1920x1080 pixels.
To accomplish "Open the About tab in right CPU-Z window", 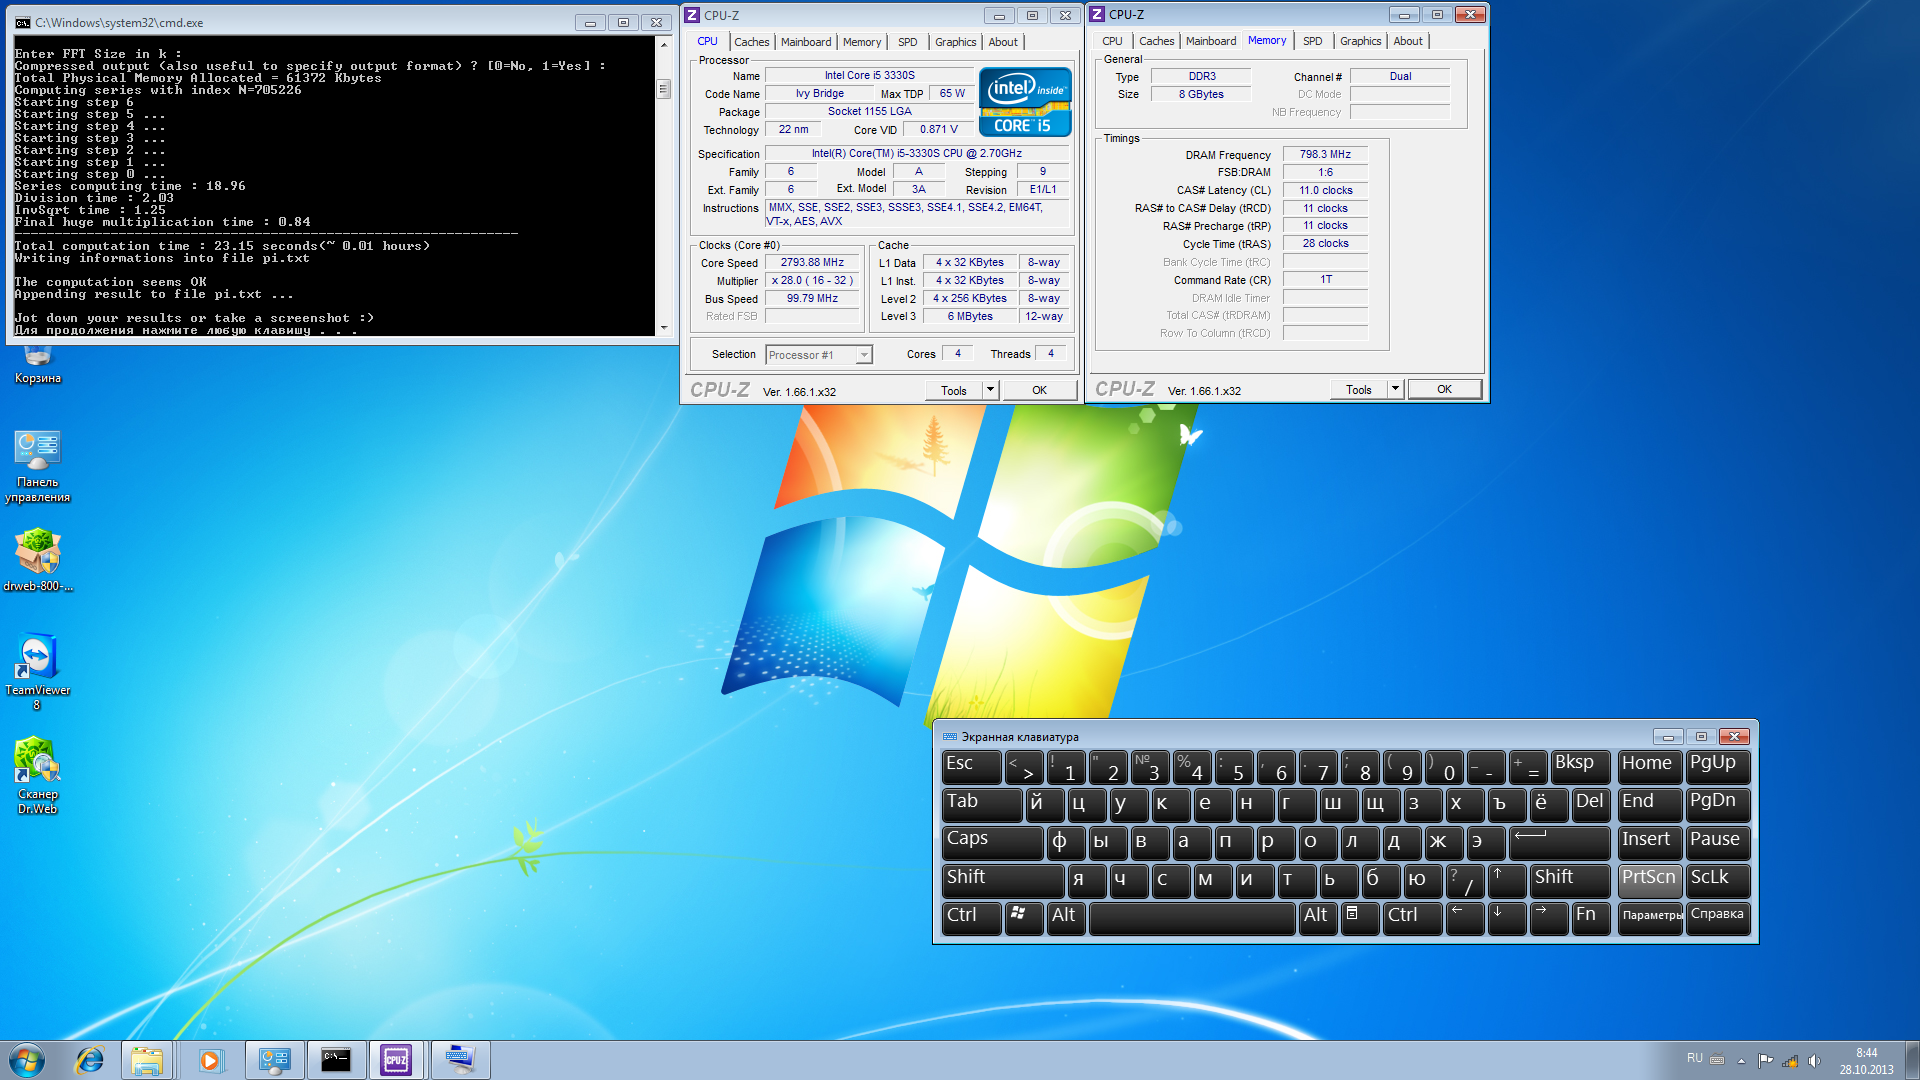I will pos(1408,41).
